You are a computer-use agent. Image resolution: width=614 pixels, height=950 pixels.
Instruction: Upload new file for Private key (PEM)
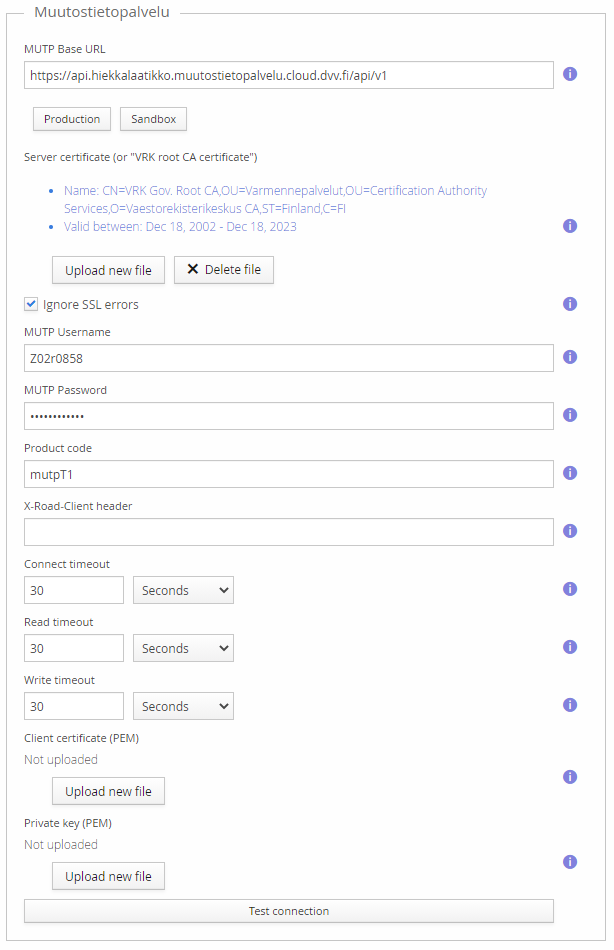(108, 876)
